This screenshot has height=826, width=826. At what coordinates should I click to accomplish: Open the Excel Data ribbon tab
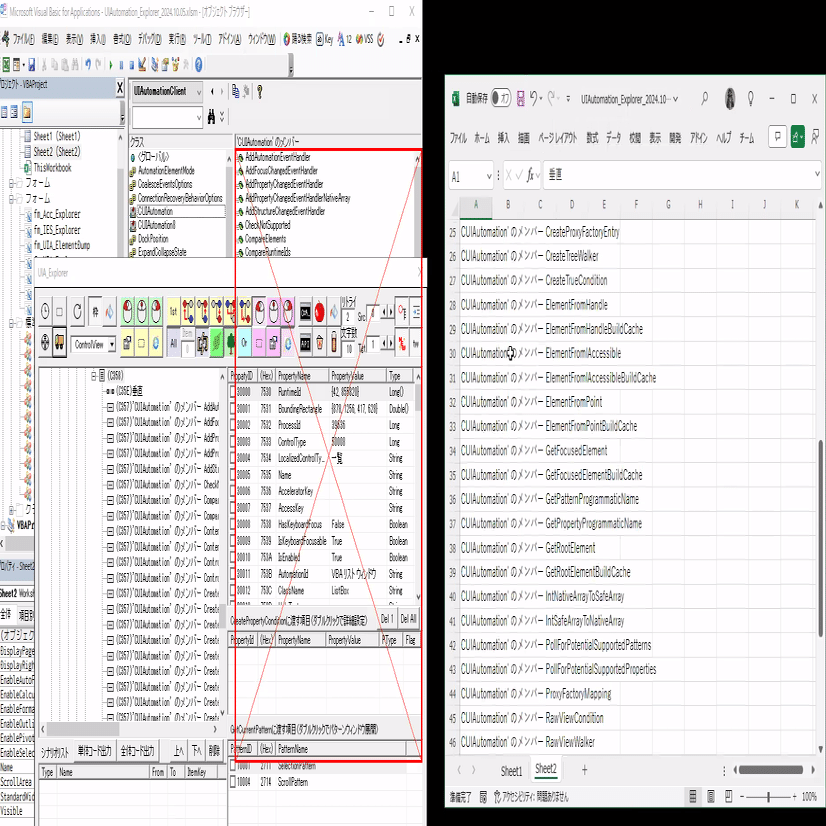(613, 138)
